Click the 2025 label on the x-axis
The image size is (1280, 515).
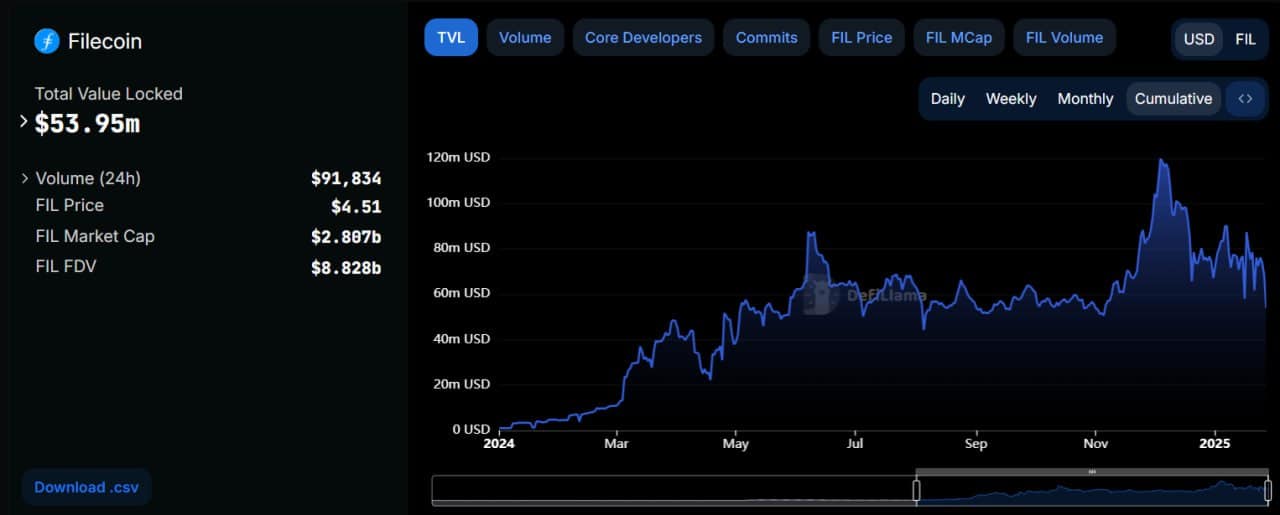coord(1215,443)
